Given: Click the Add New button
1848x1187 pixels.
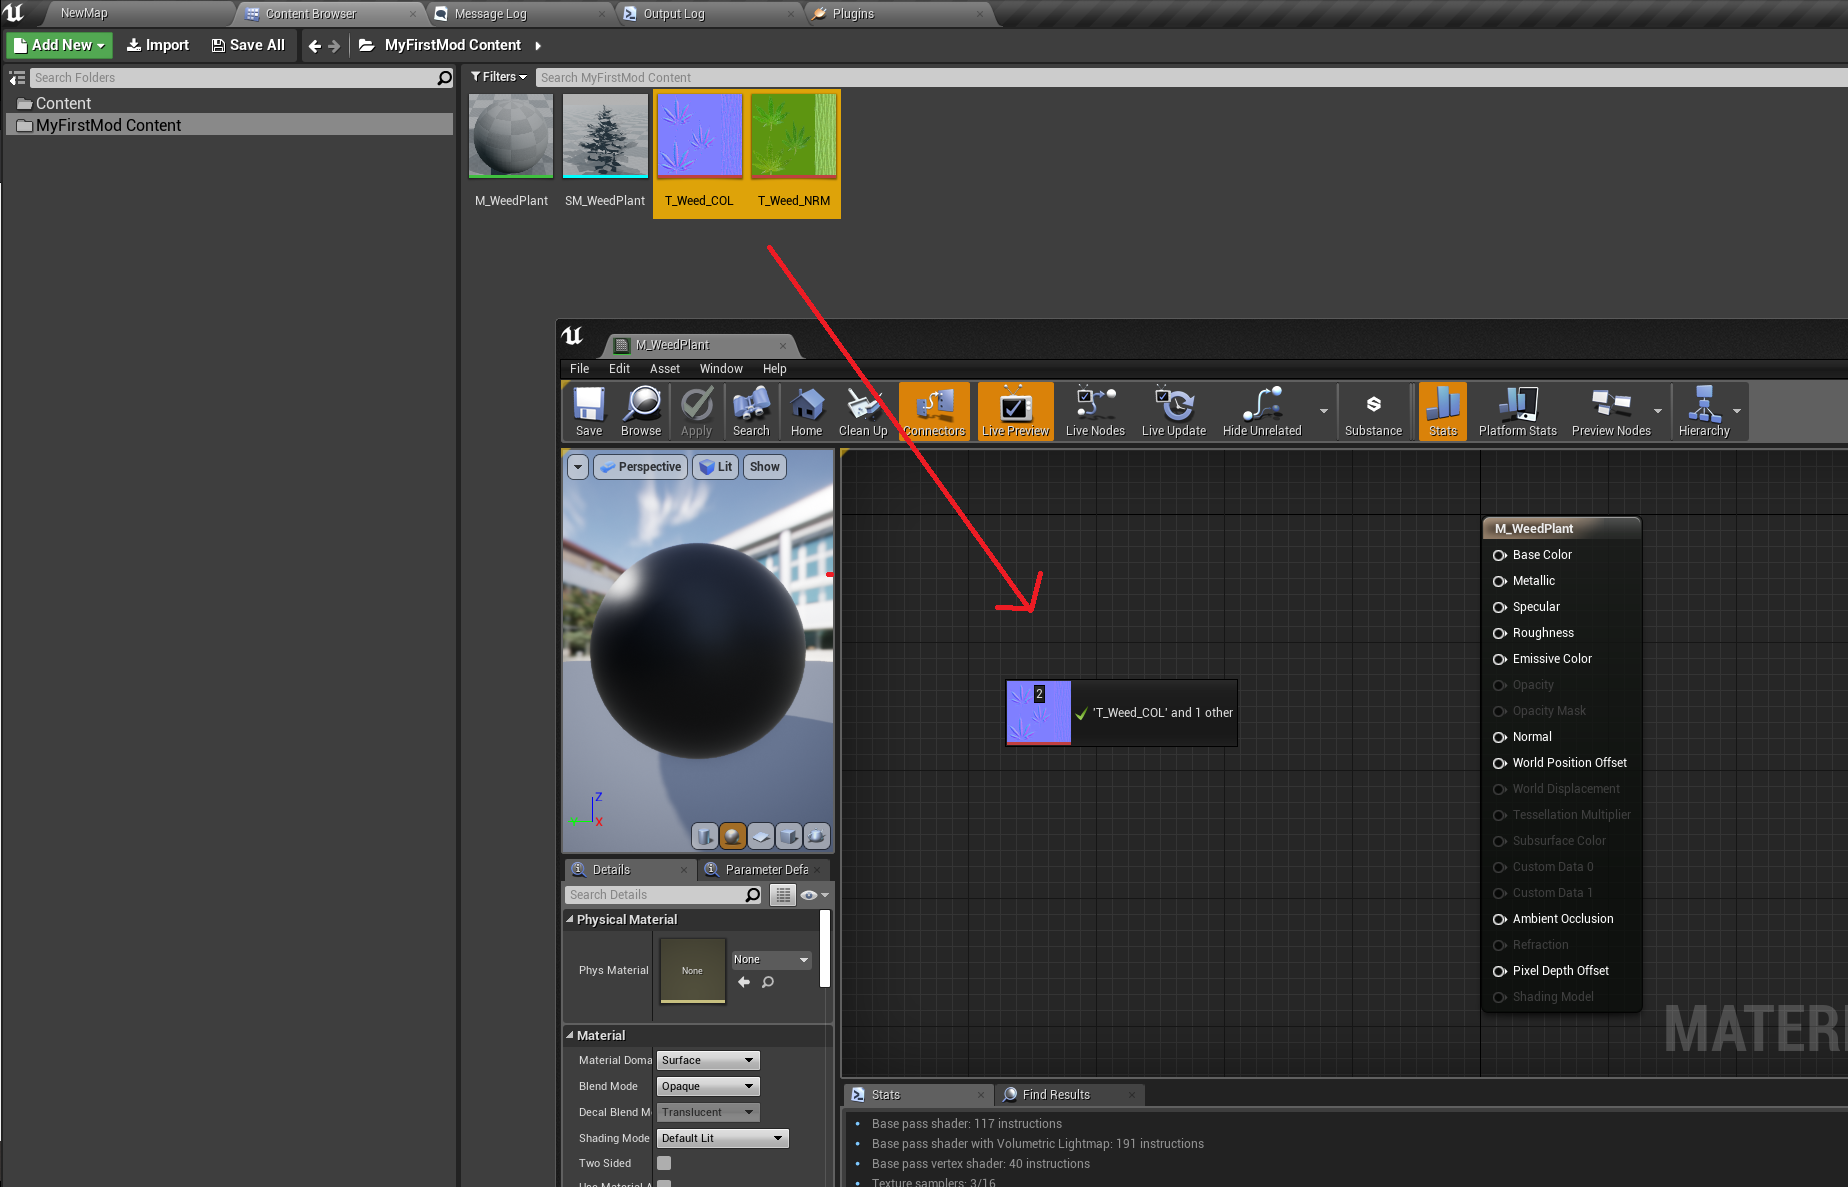Looking at the screenshot, I should coord(60,45).
